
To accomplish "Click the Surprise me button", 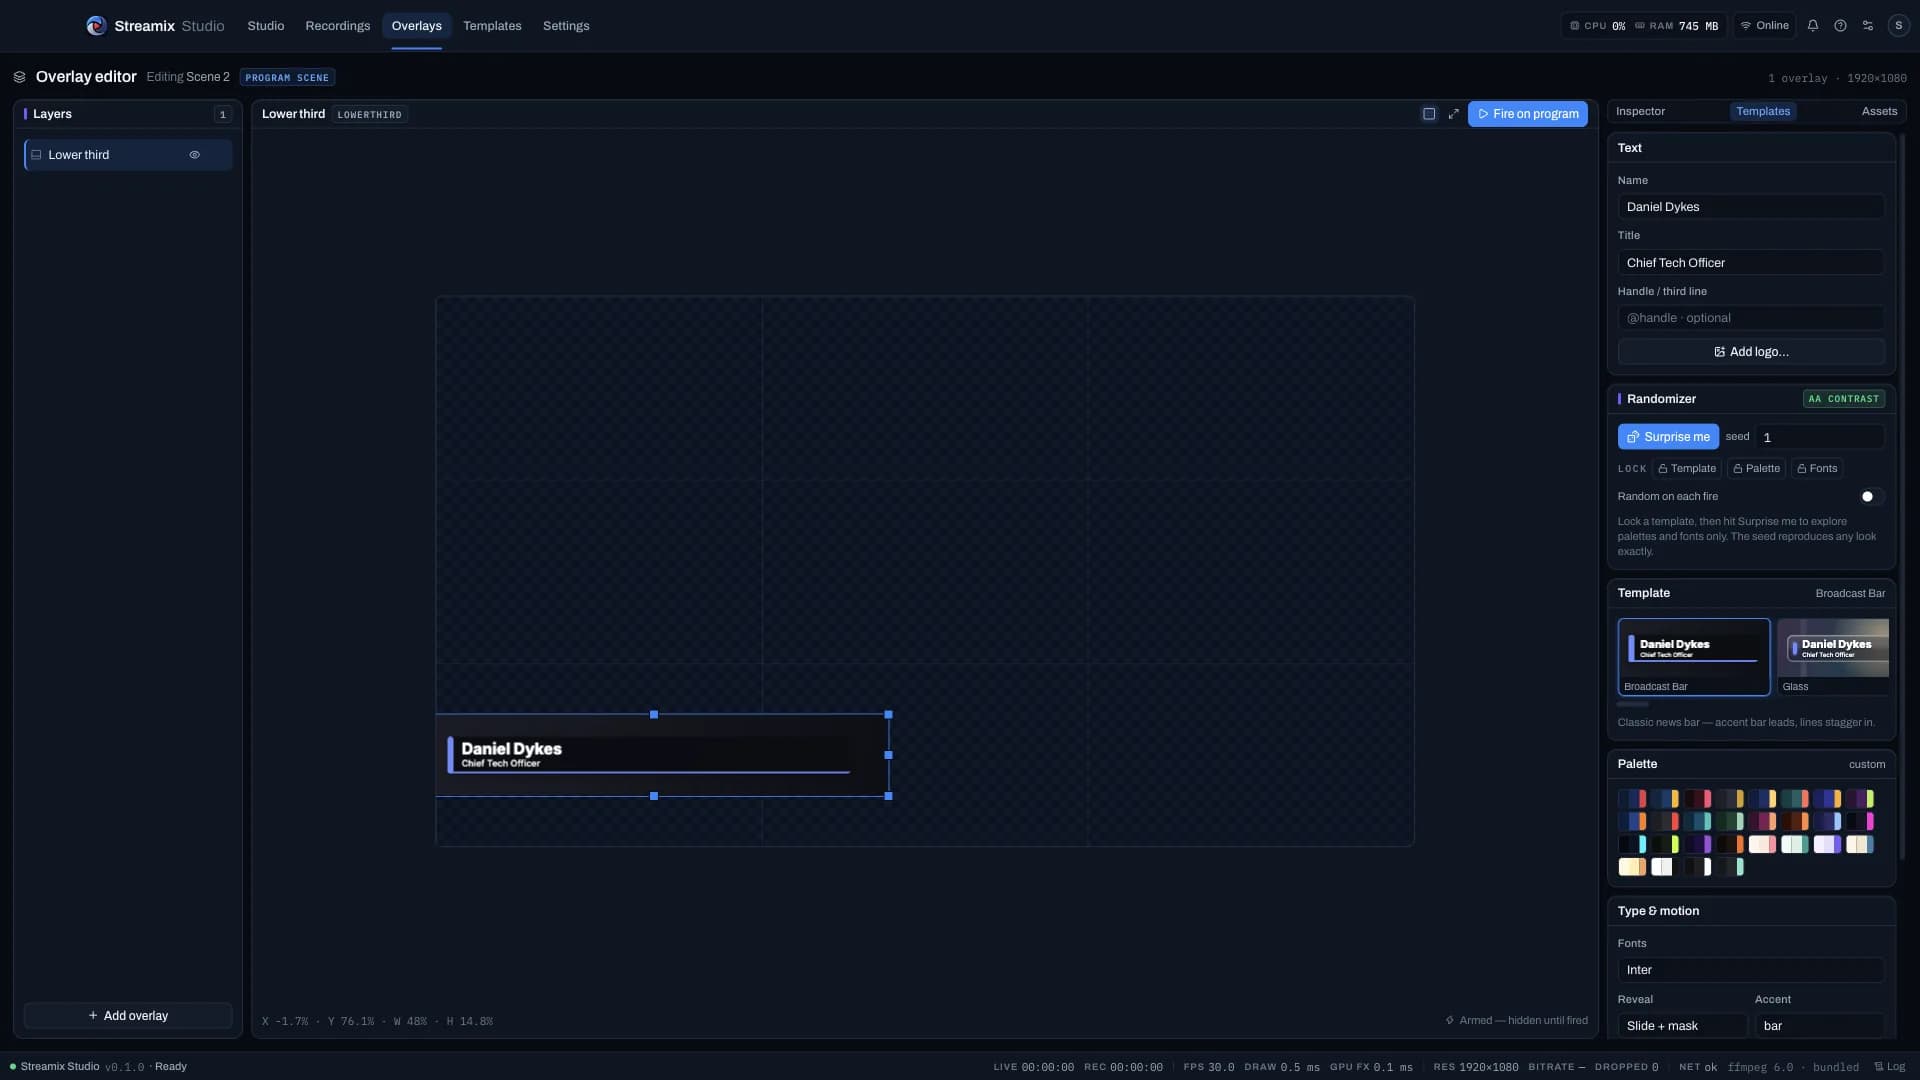I will point(1668,437).
